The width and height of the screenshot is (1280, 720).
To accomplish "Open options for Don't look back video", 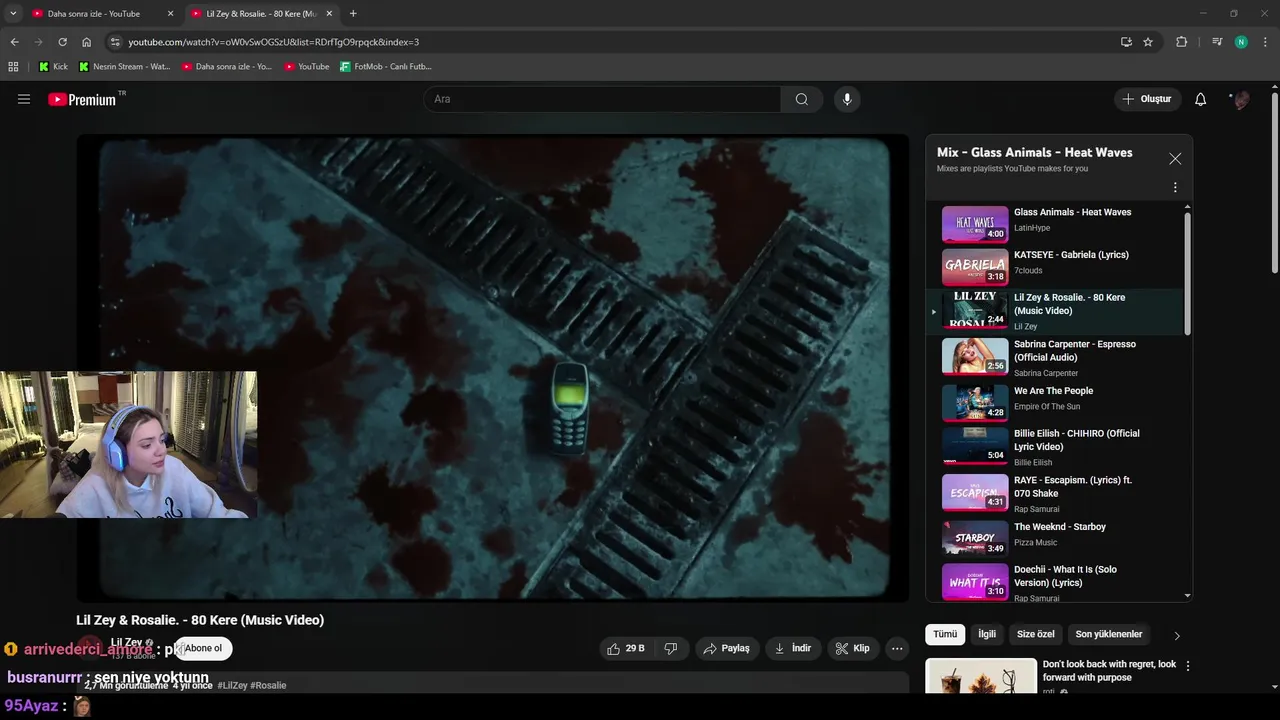I will (x=1188, y=666).
